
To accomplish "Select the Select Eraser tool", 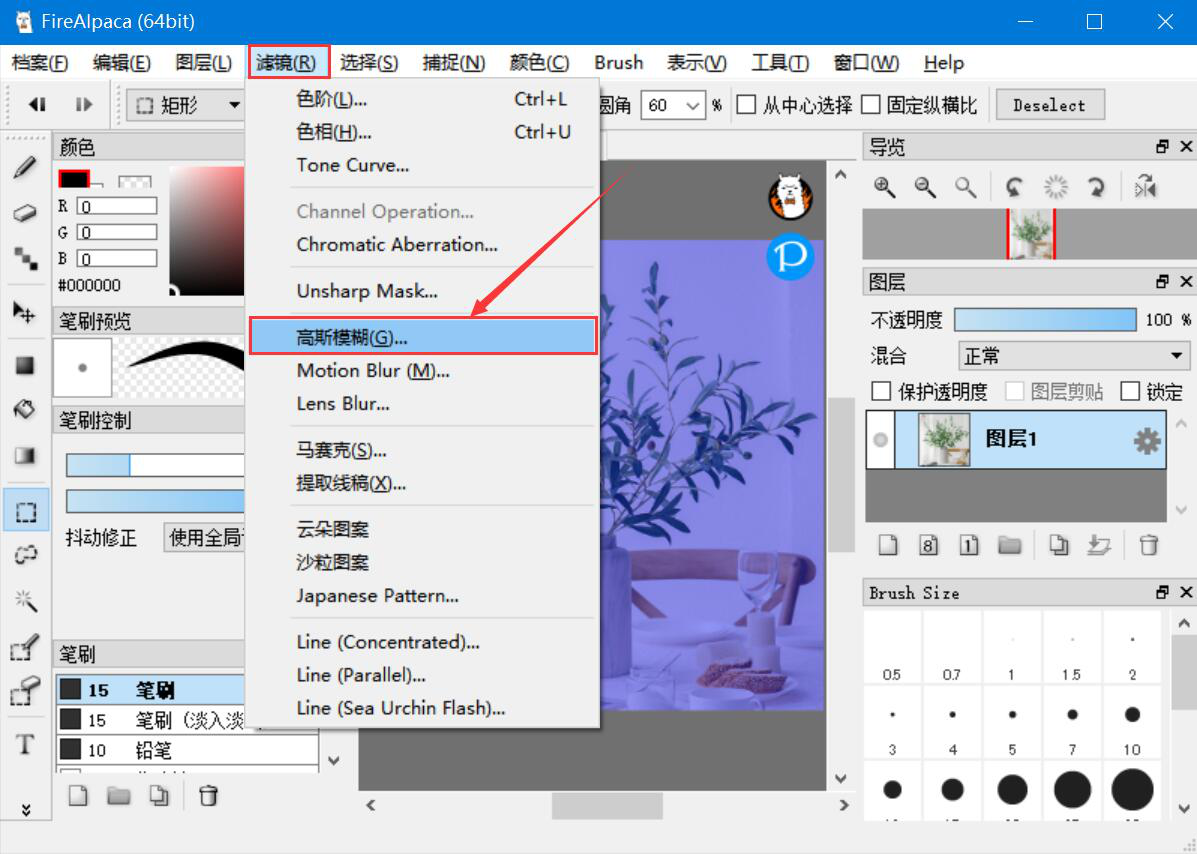I will (25, 691).
